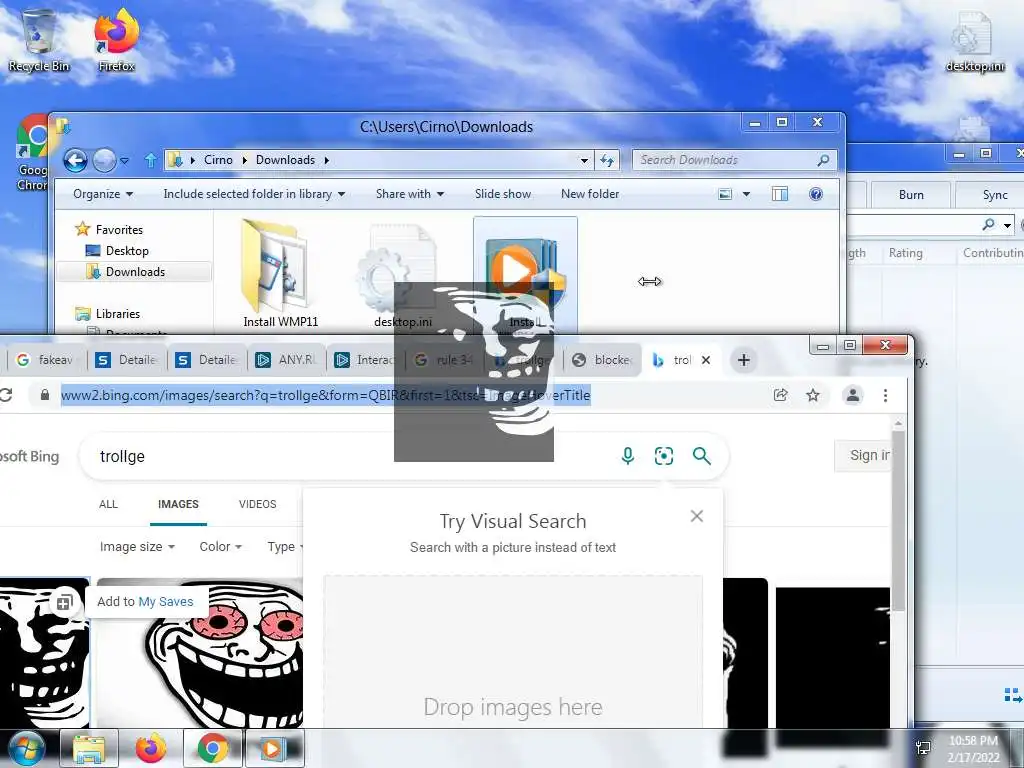Close the Try Visual Search popup

tap(697, 517)
